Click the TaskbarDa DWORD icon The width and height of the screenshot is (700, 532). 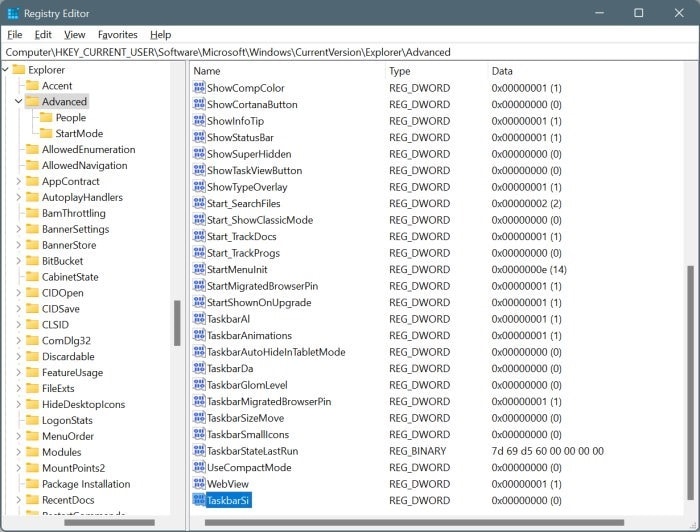199,368
